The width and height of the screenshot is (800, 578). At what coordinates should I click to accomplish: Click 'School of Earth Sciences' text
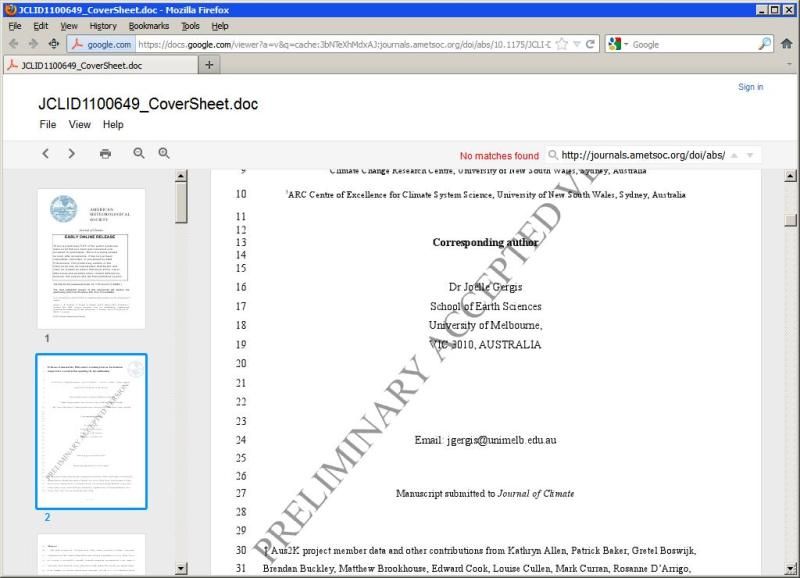485,306
